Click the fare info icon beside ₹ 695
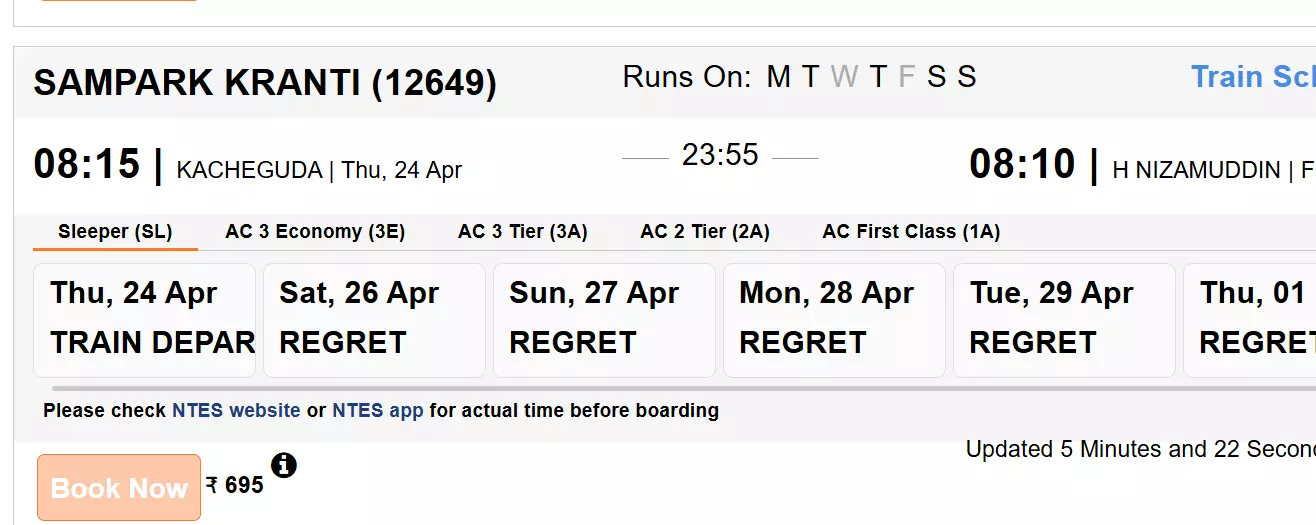Screen dimensions: 1316x525 click(284, 465)
